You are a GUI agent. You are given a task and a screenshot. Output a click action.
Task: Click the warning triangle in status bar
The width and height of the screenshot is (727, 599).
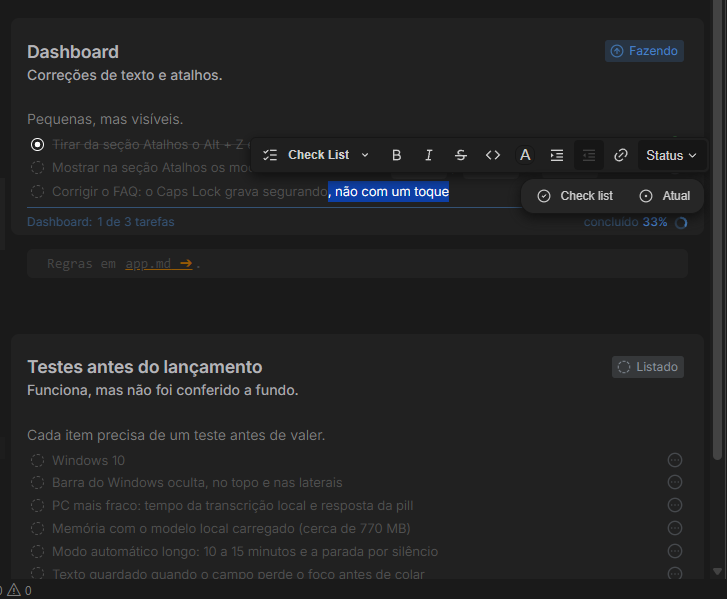[x=14, y=590]
